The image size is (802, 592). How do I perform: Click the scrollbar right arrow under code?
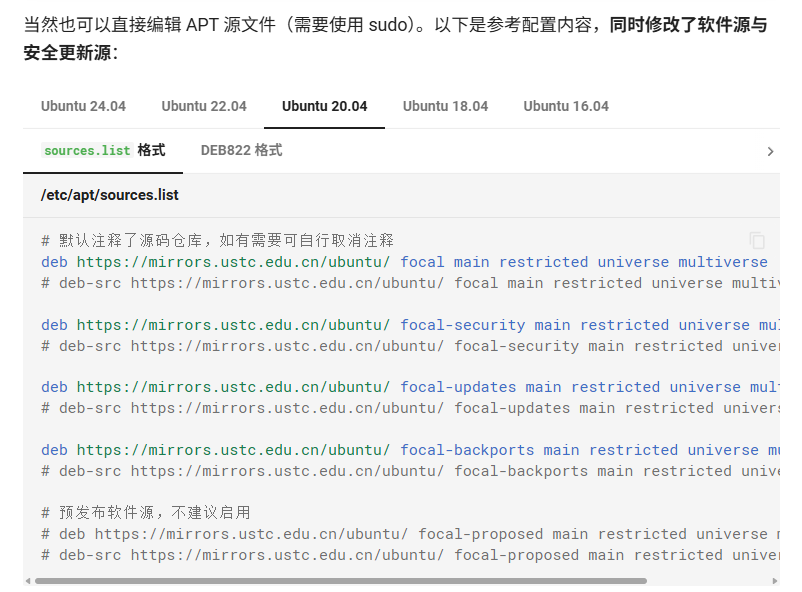pos(775,581)
